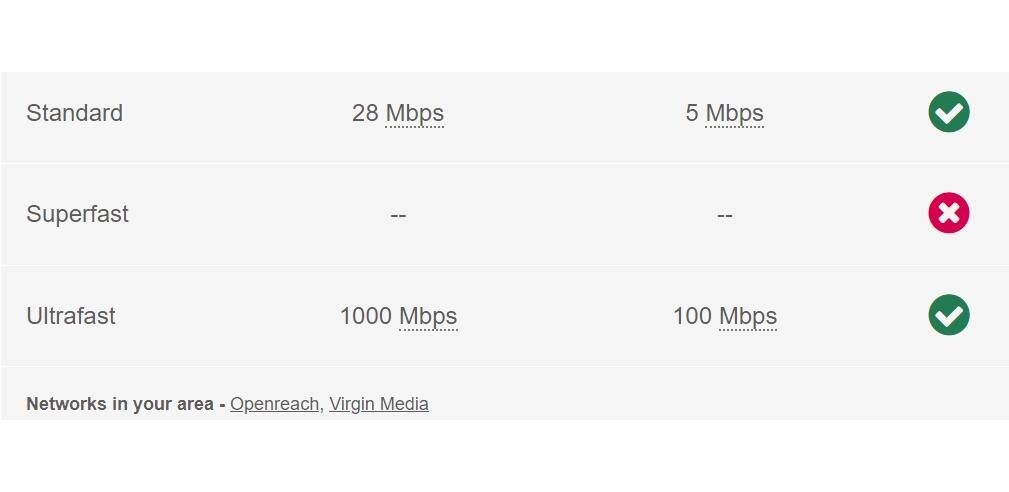Click the number 100 in Ultrafast row
Screen dimensions: 1009x492
(x=692, y=317)
